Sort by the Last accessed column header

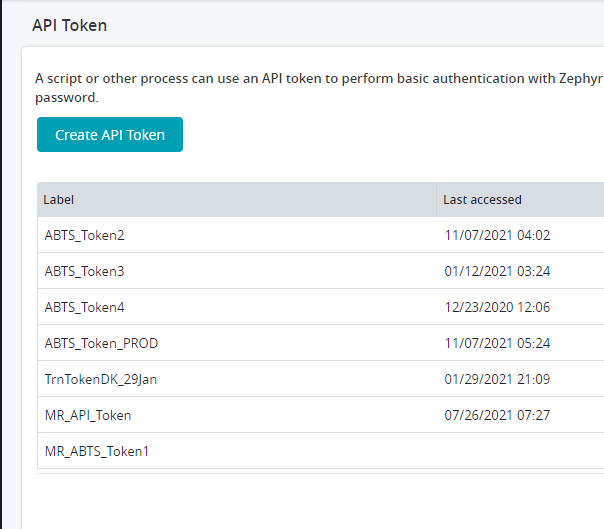tap(482, 200)
